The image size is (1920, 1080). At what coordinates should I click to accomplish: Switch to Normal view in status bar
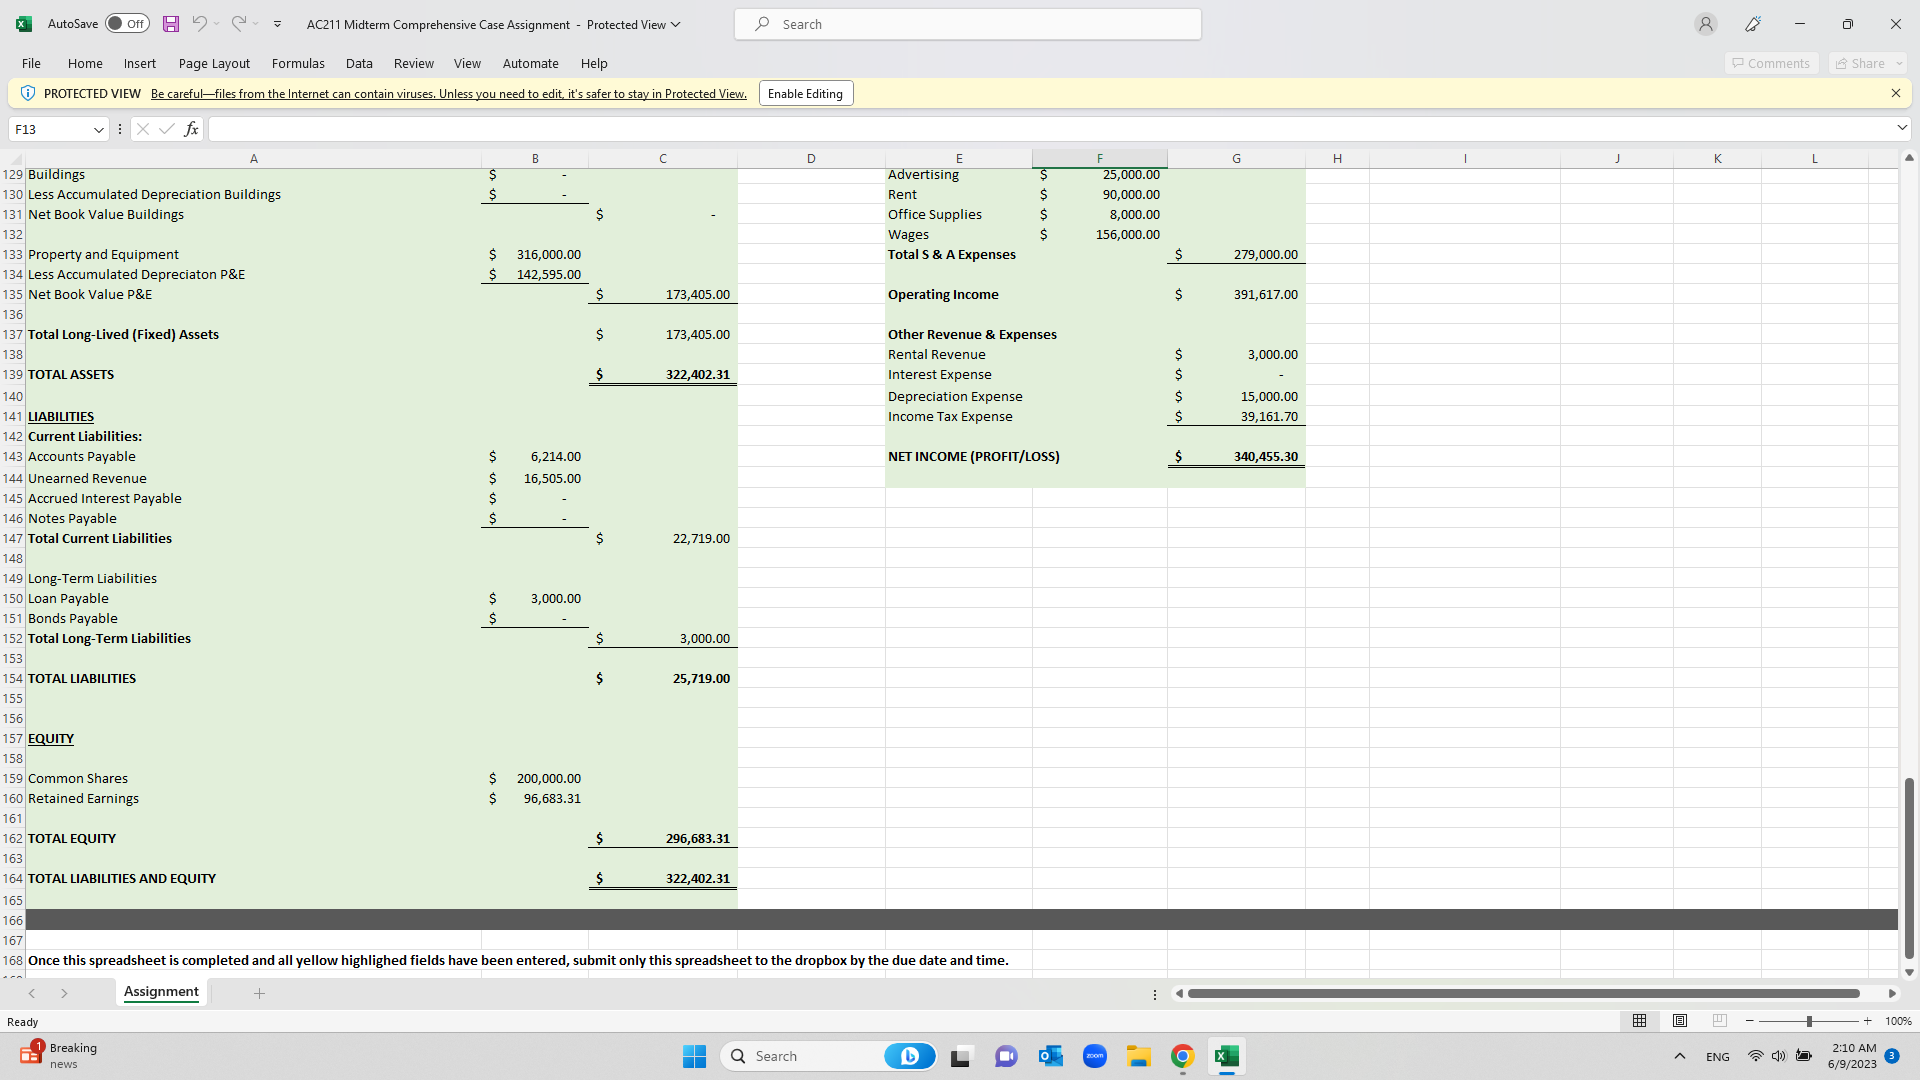1638,1021
